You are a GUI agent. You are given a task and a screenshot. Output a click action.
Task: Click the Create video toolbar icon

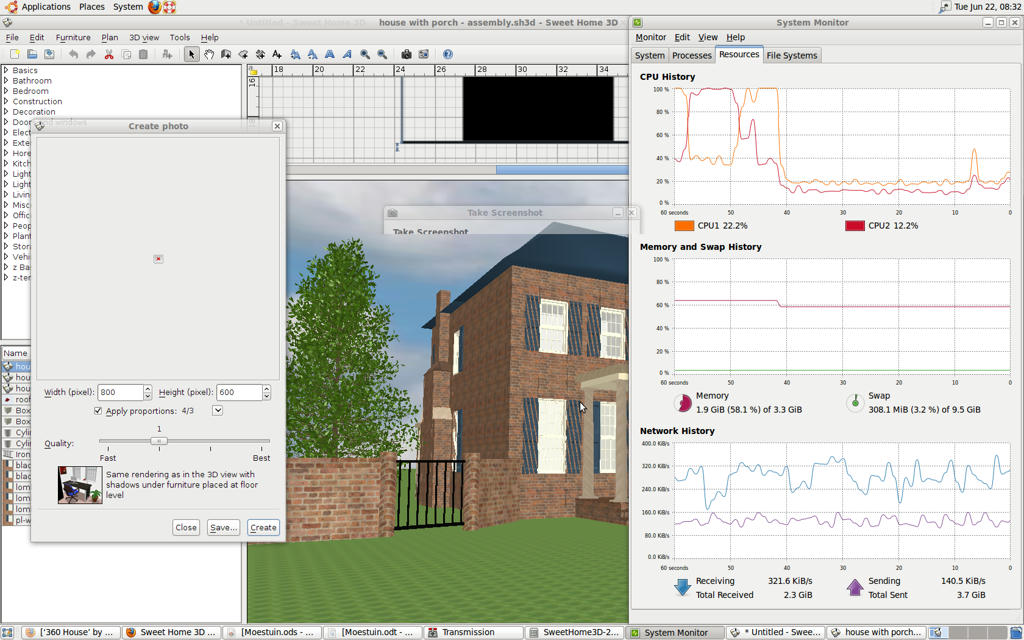click(x=423, y=54)
